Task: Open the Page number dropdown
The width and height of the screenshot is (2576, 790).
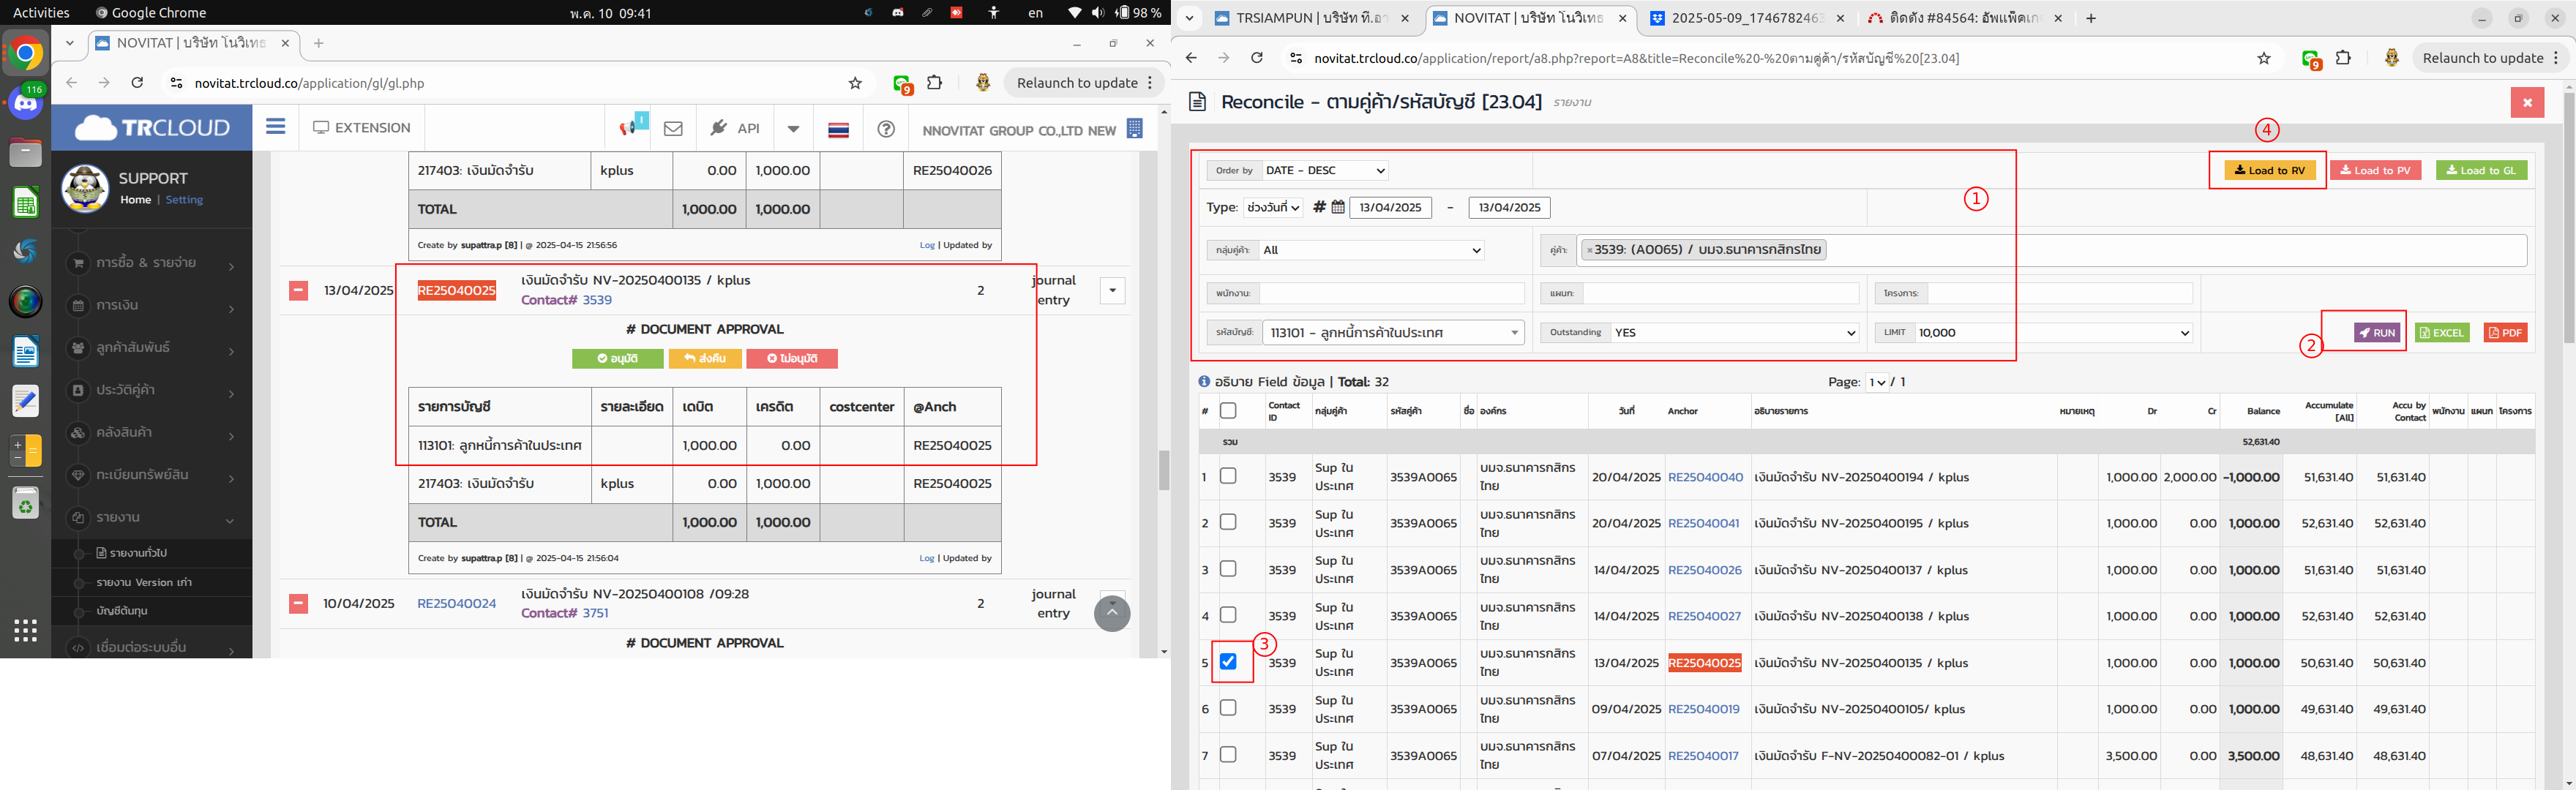Action: pyautogui.click(x=1877, y=382)
